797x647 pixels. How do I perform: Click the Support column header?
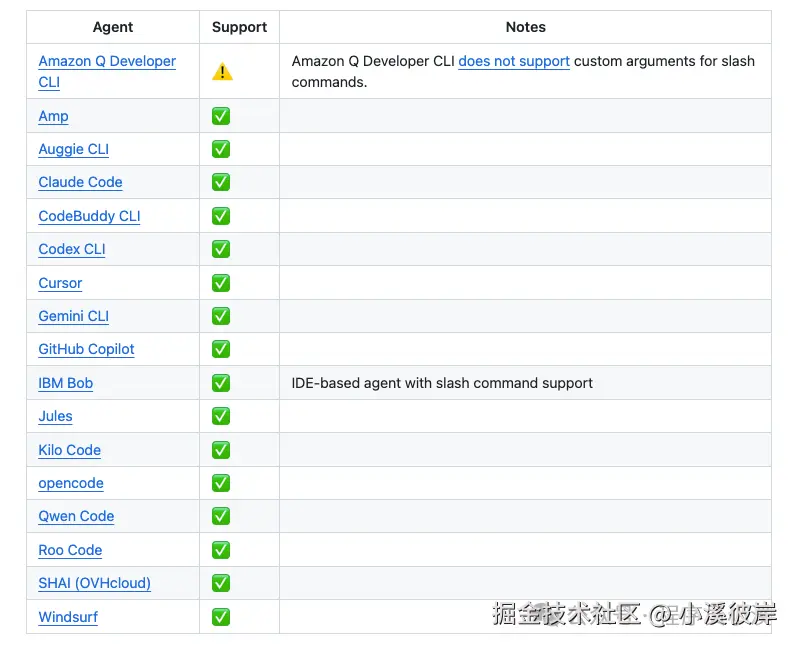tap(240, 27)
